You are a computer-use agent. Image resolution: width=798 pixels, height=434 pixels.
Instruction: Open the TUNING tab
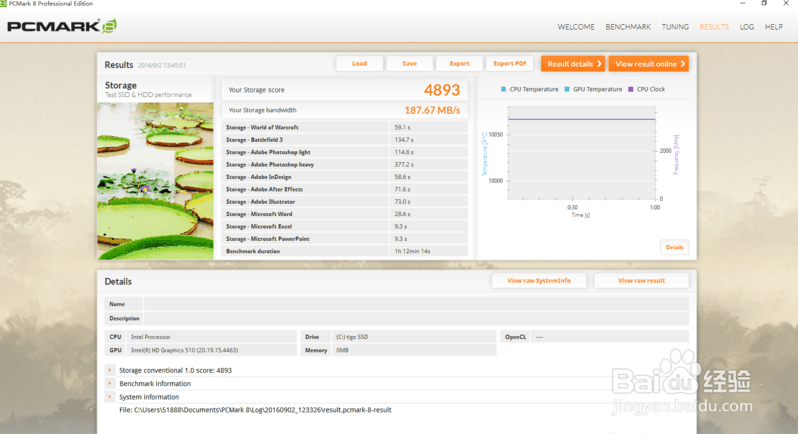coord(675,27)
